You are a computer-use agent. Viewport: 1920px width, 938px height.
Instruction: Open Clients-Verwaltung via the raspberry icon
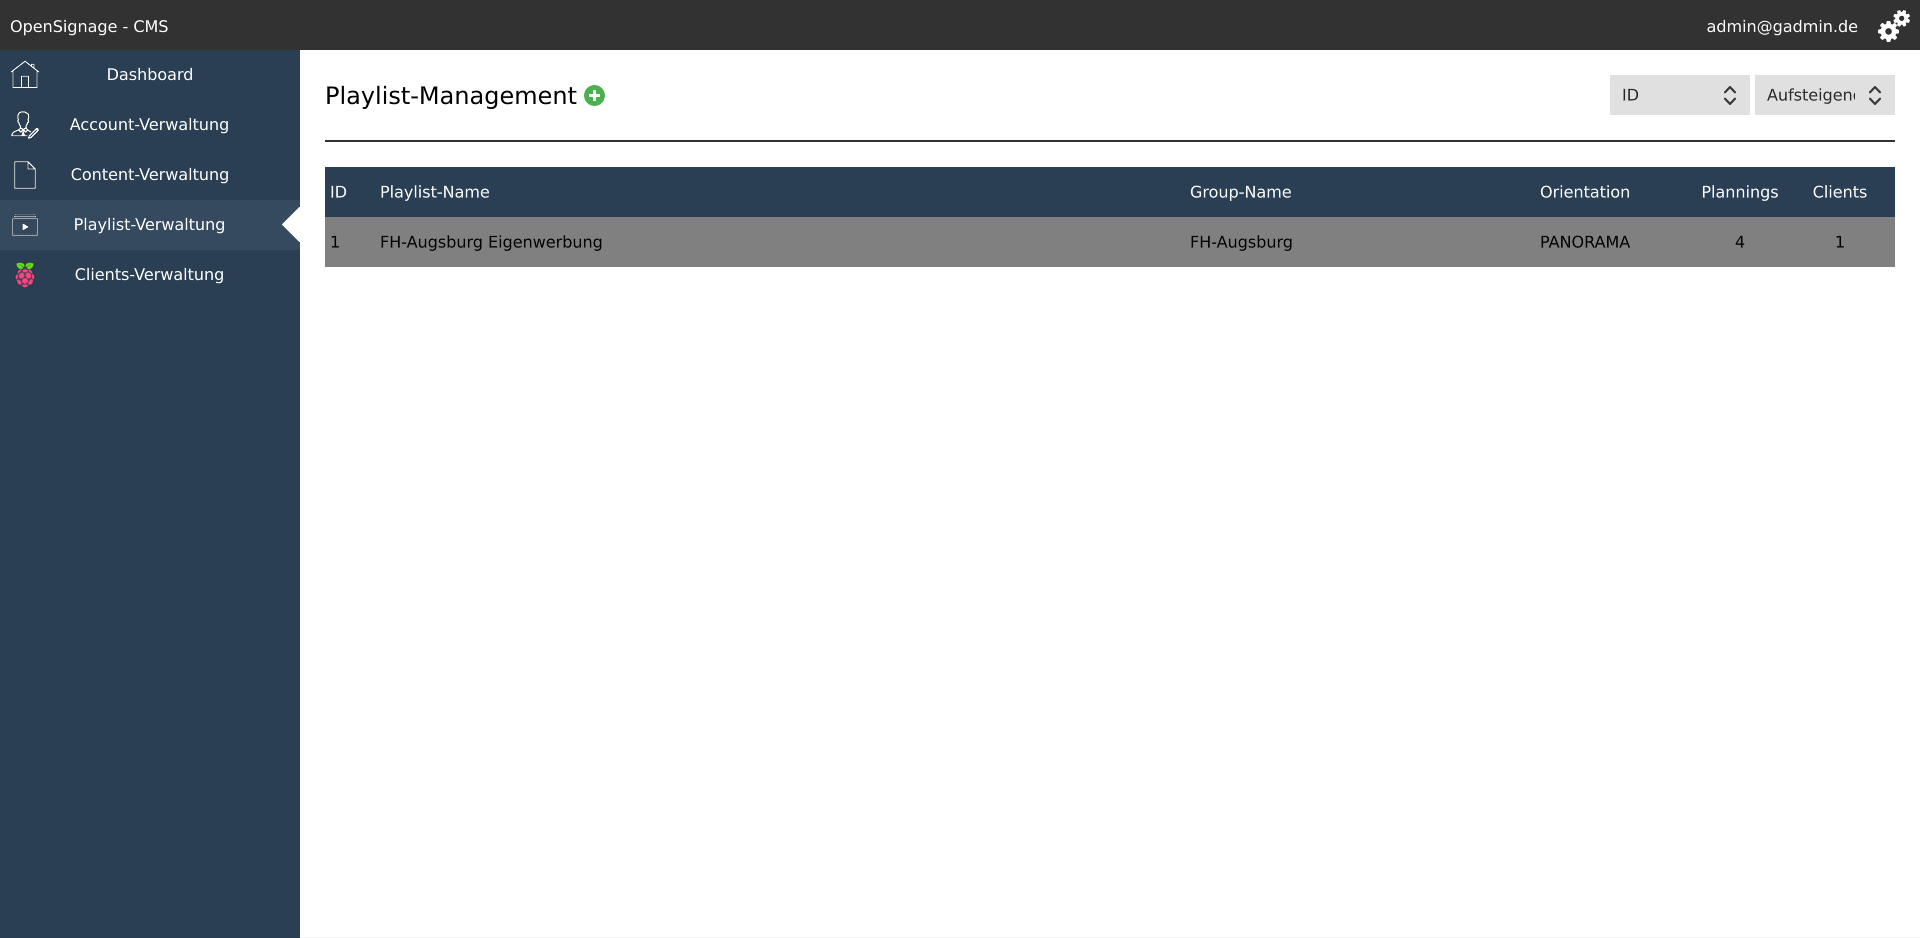[24, 274]
